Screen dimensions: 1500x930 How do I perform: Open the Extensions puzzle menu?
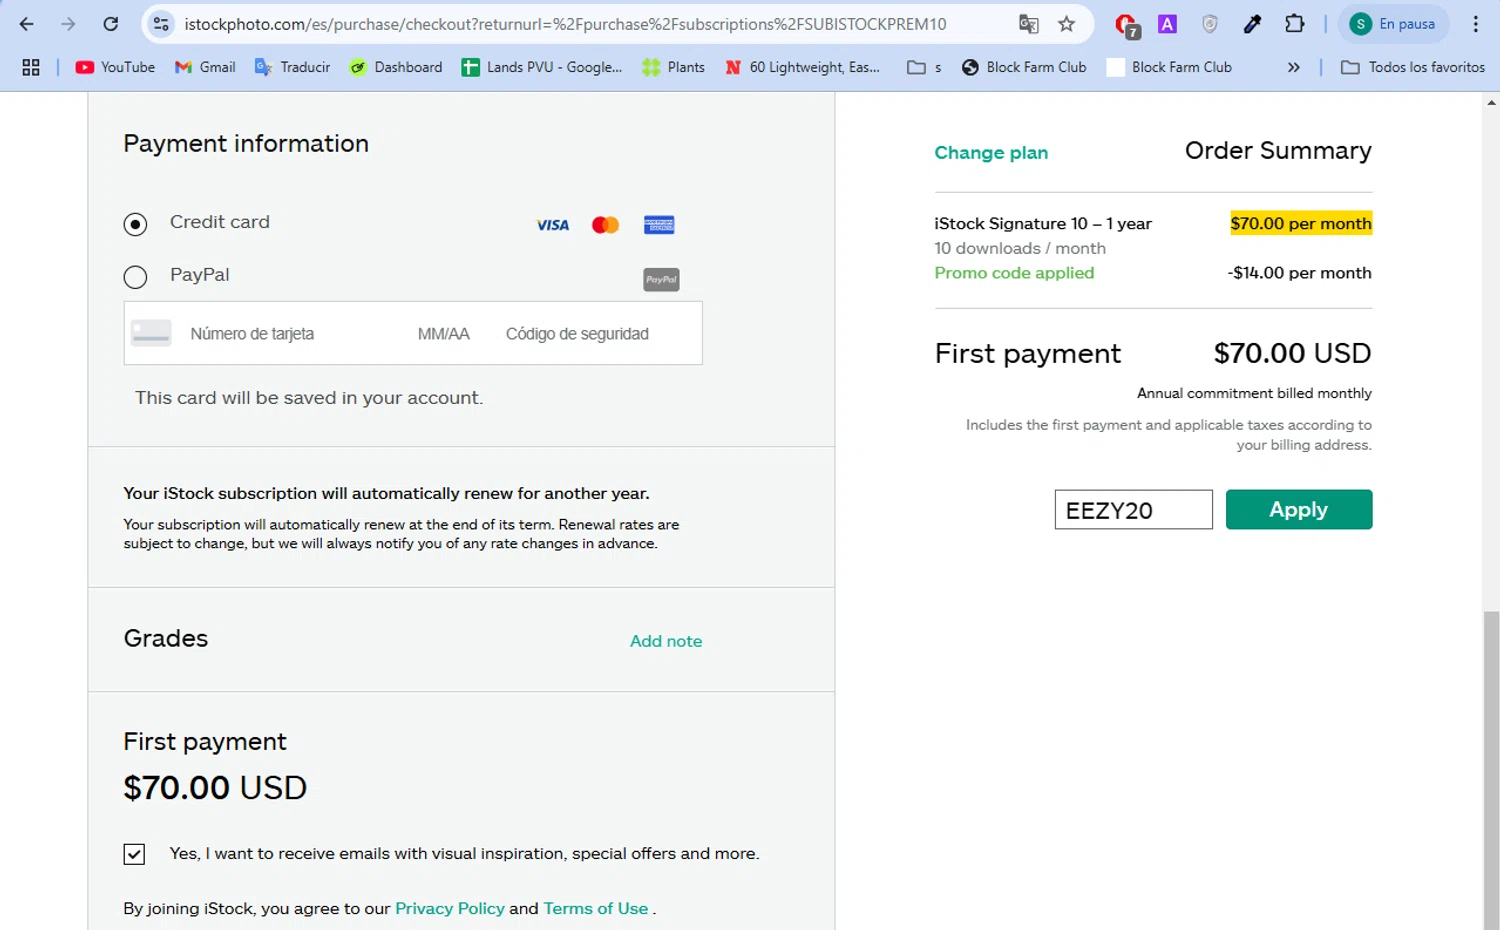pyautogui.click(x=1294, y=24)
